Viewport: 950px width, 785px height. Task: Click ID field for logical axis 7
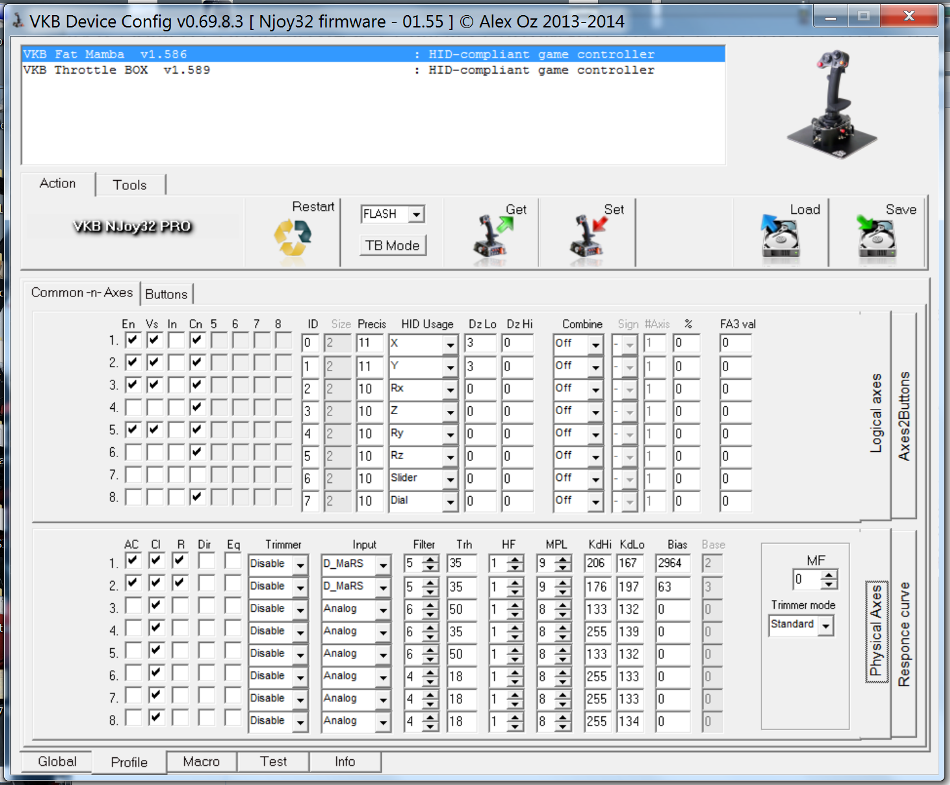tap(310, 478)
